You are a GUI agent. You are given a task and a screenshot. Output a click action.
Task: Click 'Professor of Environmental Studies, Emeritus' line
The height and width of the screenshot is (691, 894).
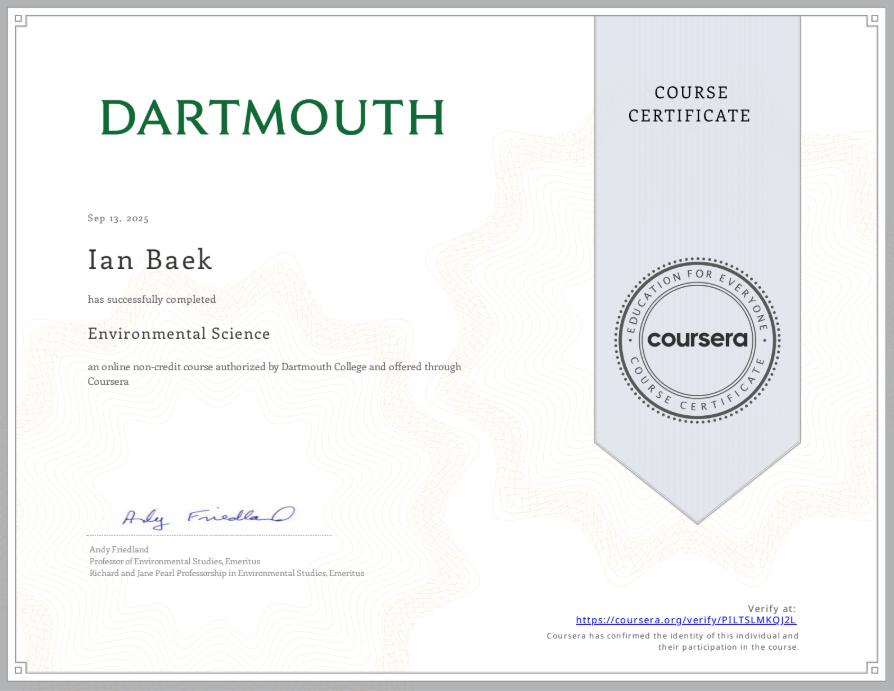click(174, 562)
